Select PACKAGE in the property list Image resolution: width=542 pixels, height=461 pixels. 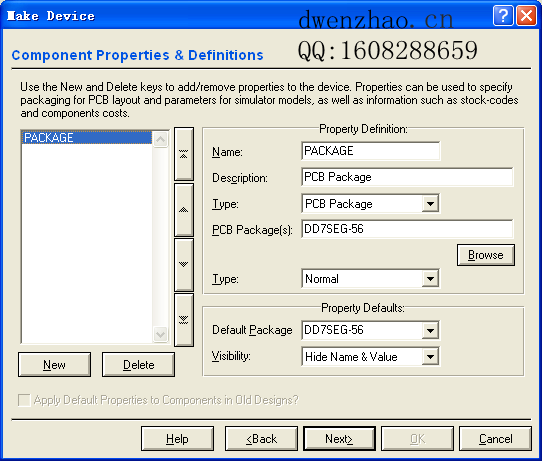(87, 138)
